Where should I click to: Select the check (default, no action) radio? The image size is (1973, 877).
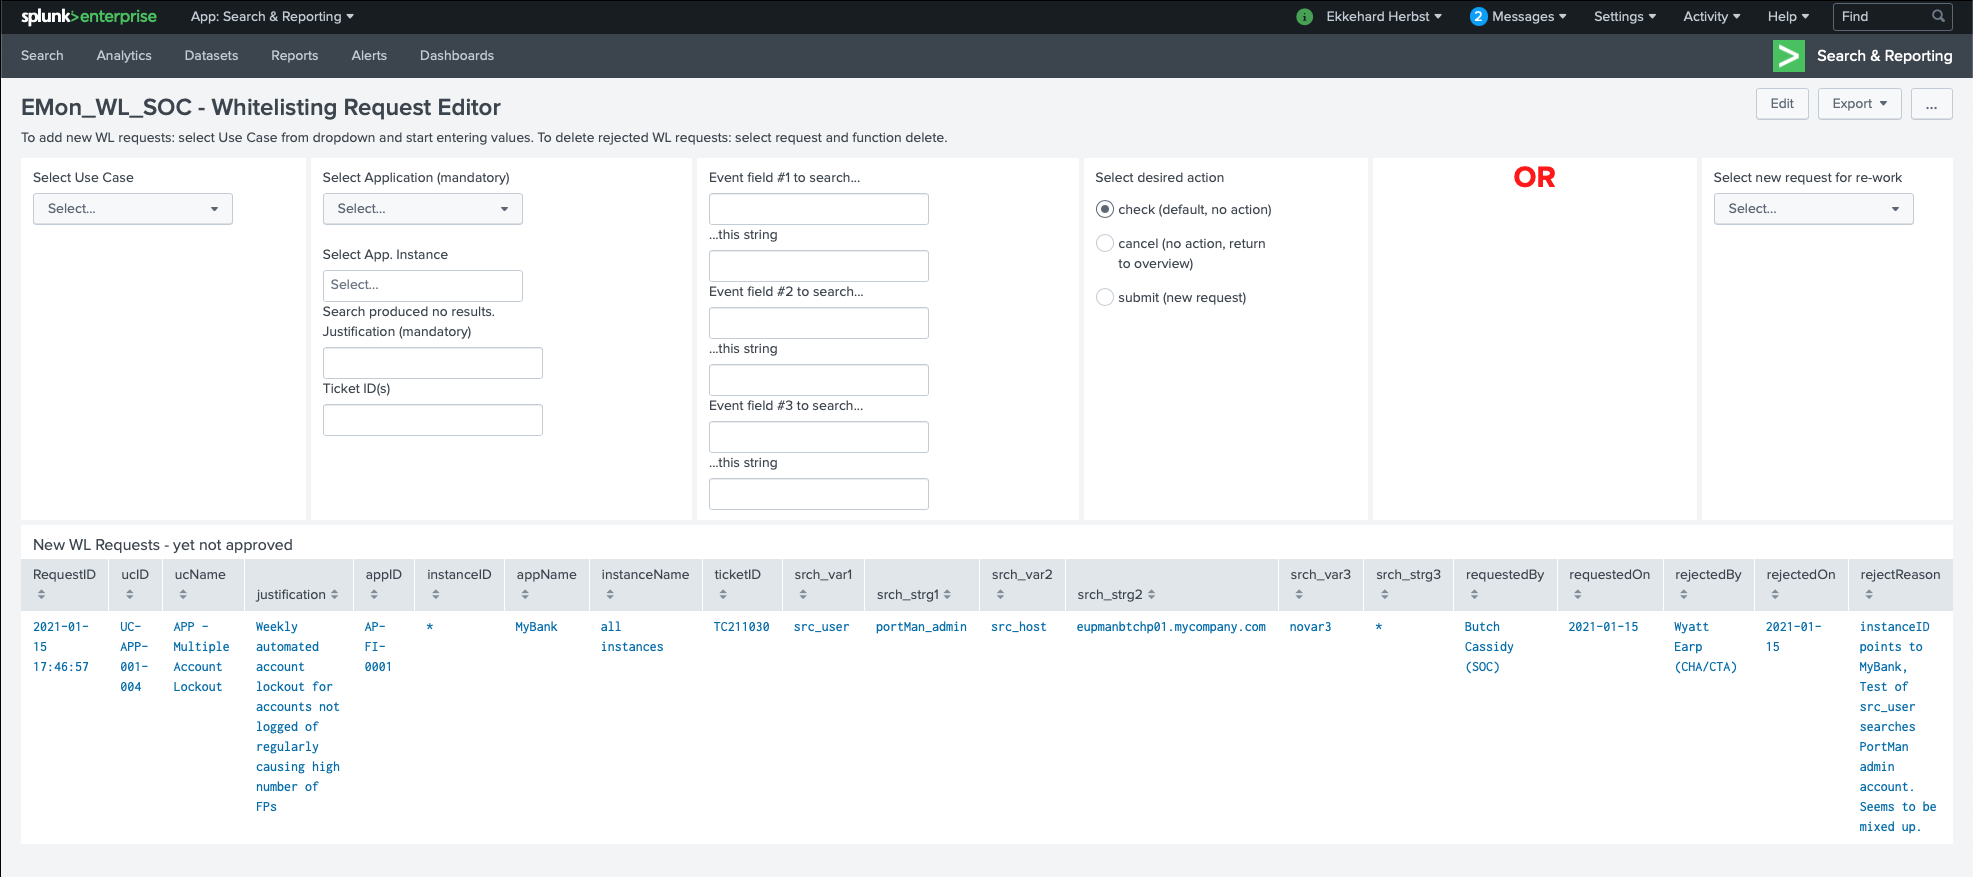click(1105, 210)
